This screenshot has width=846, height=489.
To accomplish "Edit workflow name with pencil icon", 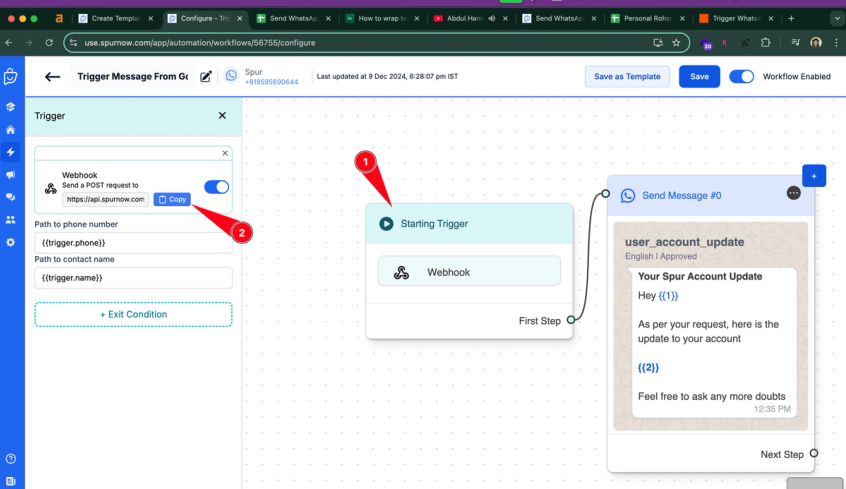I will pos(206,77).
